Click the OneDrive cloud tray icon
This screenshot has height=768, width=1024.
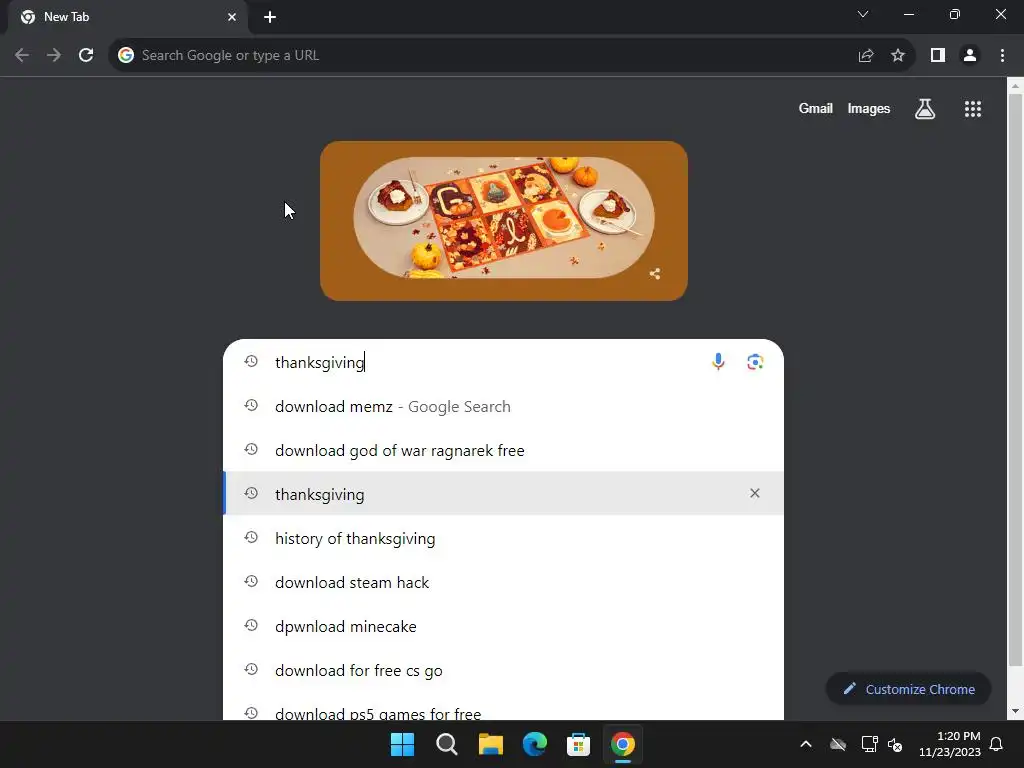838,744
